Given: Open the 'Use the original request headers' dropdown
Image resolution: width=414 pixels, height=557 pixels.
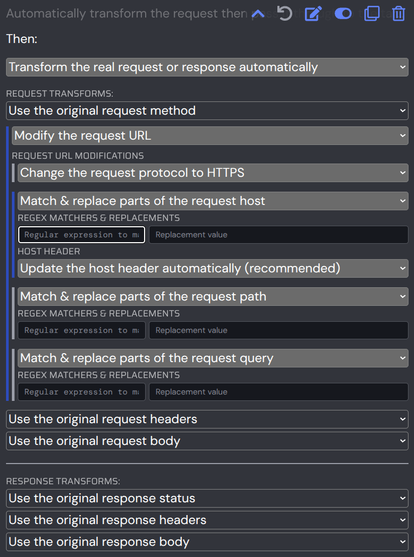Looking at the screenshot, I should [207, 419].
